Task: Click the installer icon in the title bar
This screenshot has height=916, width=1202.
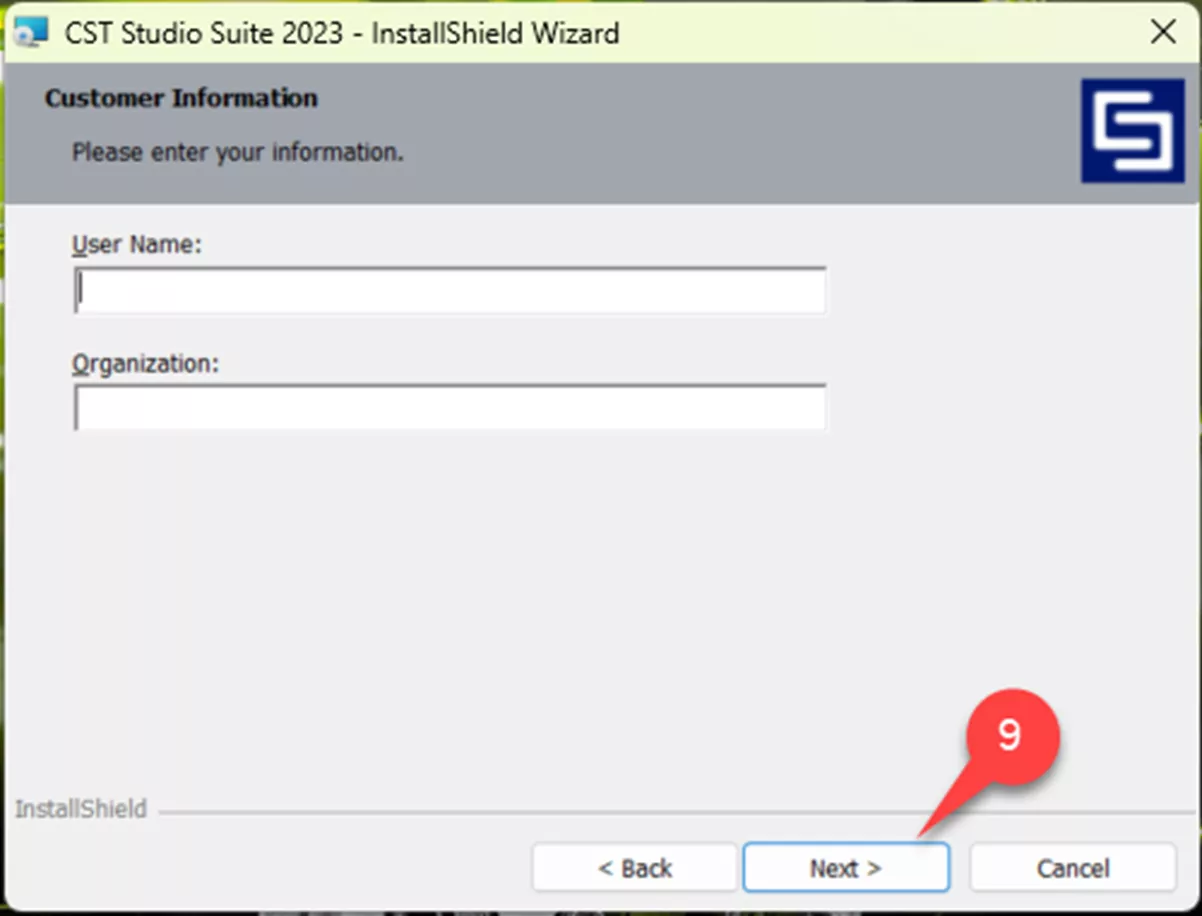Action: click(28, 32)
